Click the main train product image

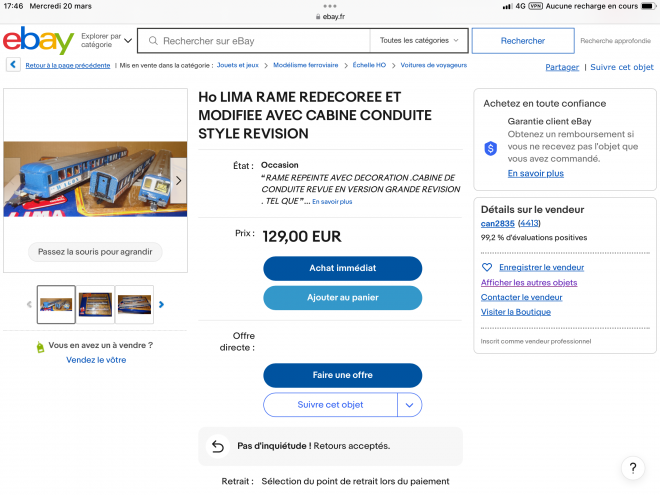click(x=95, y=179)
